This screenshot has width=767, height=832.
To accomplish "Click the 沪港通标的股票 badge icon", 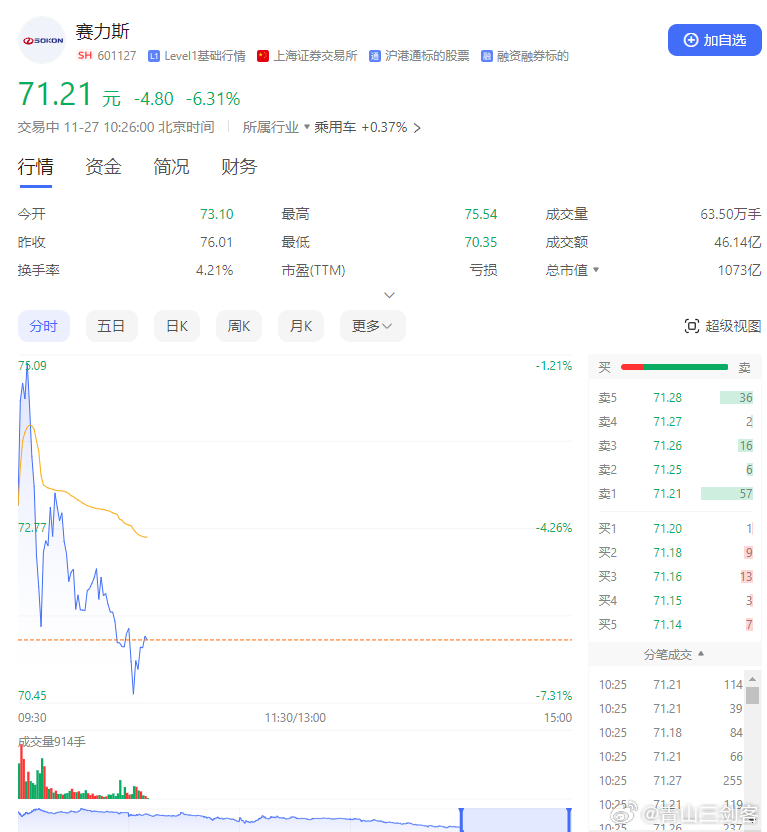I will (374, 56).
